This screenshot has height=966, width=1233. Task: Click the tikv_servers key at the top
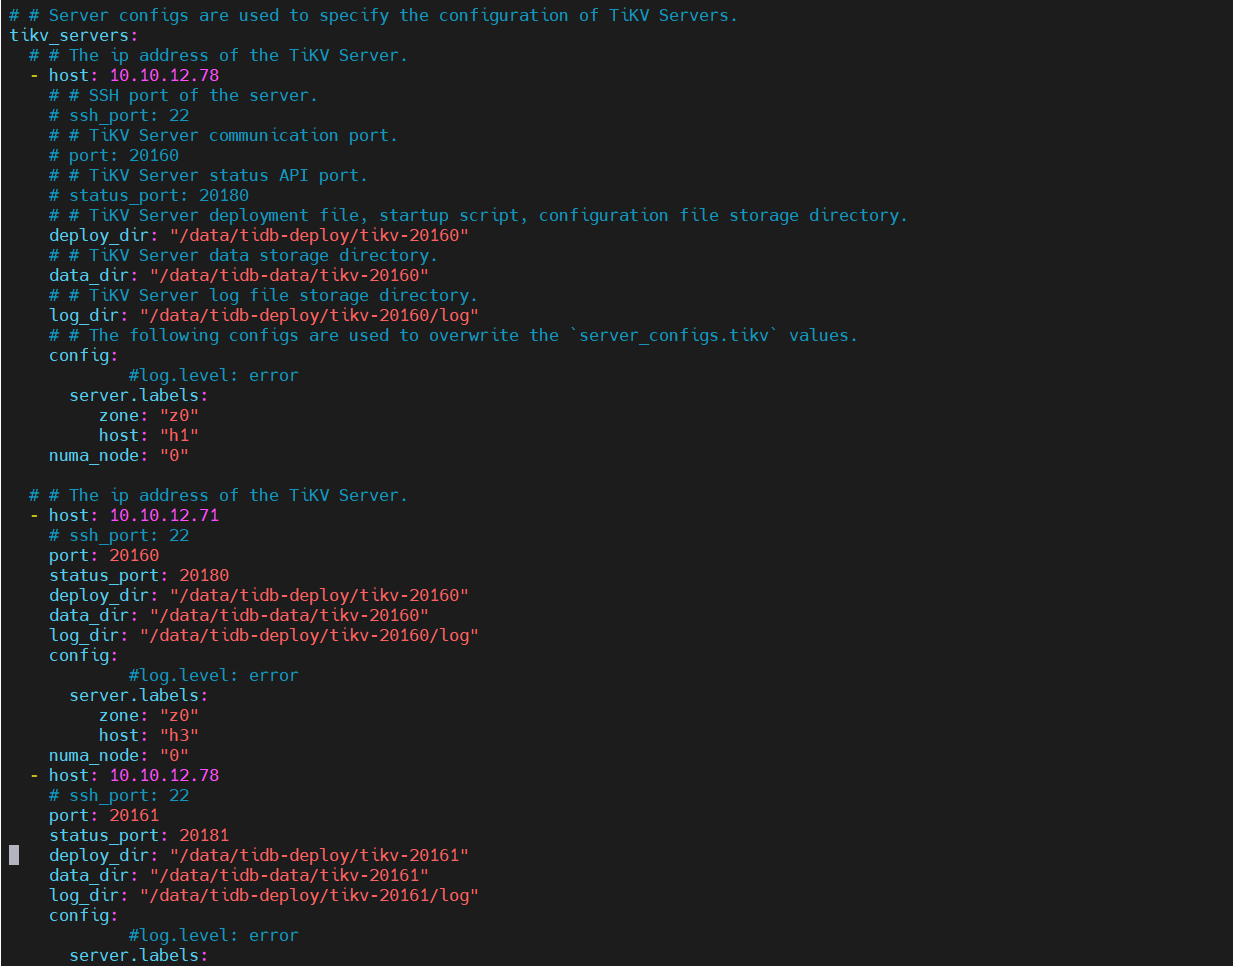click(x=69, y=36)
